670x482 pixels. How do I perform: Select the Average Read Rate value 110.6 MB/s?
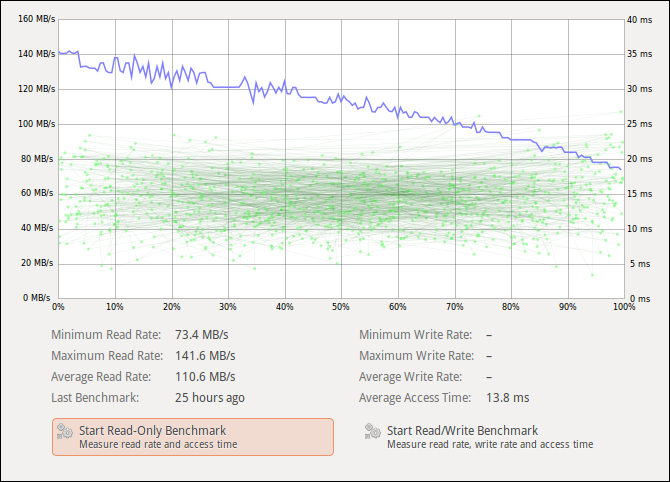205,376
